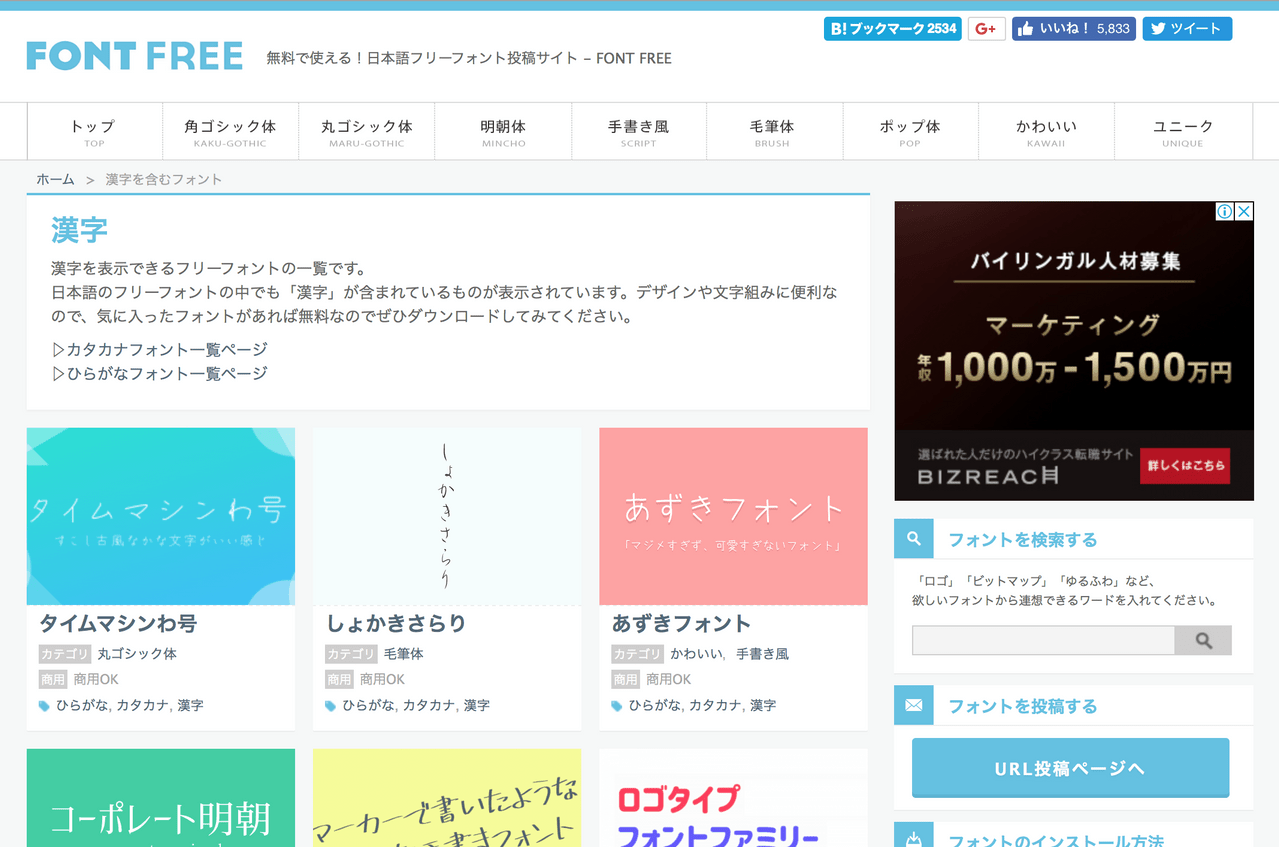Click 丸ゴシック体 category of タイムマシンわ号
1279x847 pixels.
(x=137, y=654)
